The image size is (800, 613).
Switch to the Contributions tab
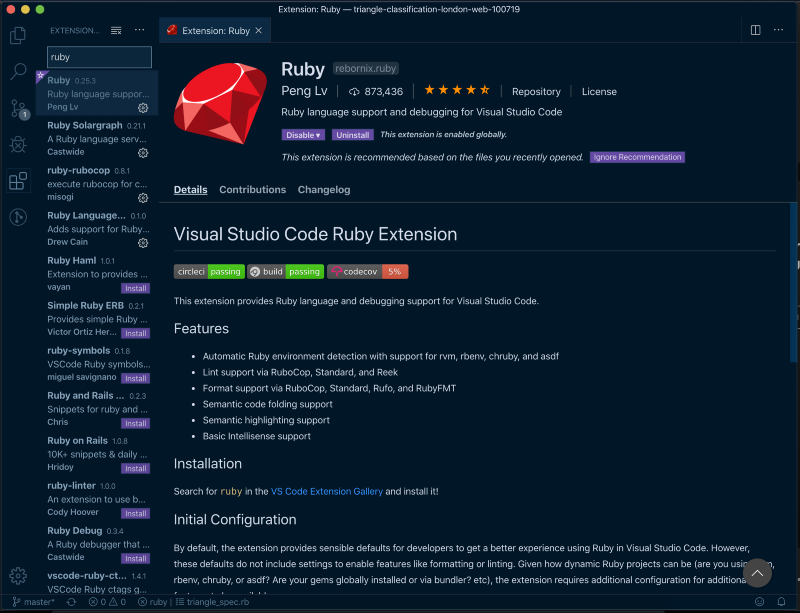pyautogui.click(x=253, y=189)
